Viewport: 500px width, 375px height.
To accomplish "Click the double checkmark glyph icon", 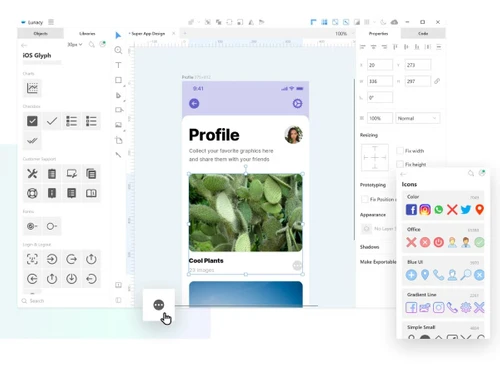I will point(32,141).
